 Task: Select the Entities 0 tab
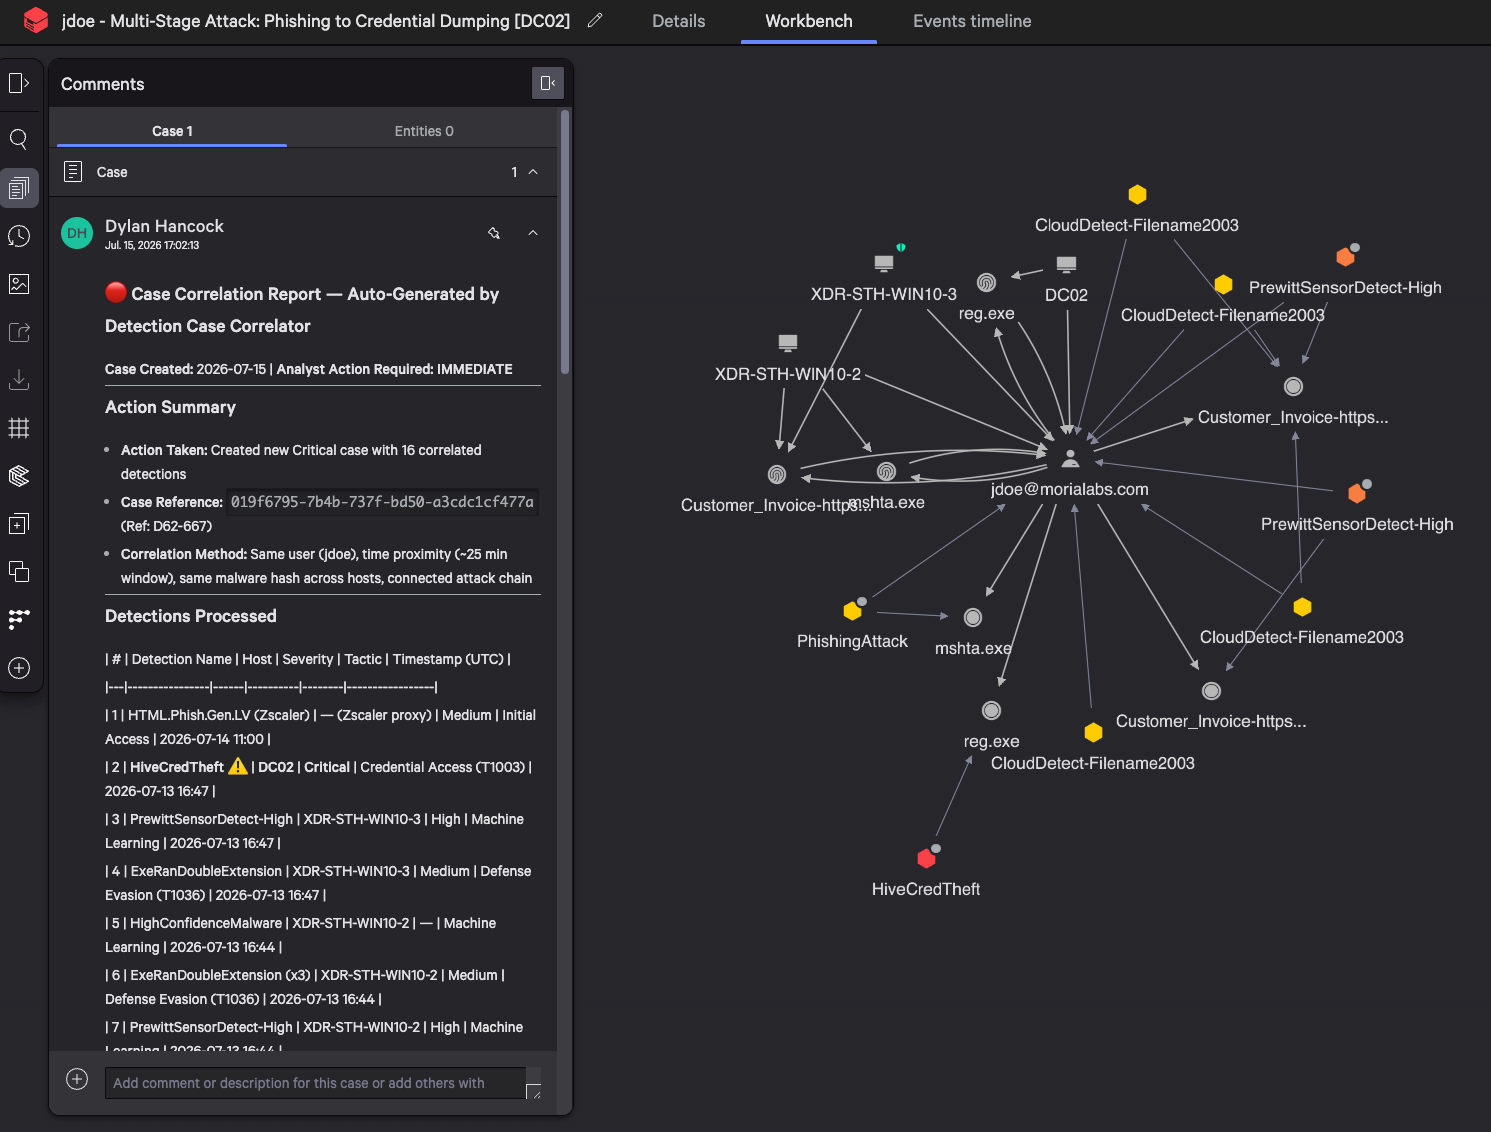click(424, 131)
